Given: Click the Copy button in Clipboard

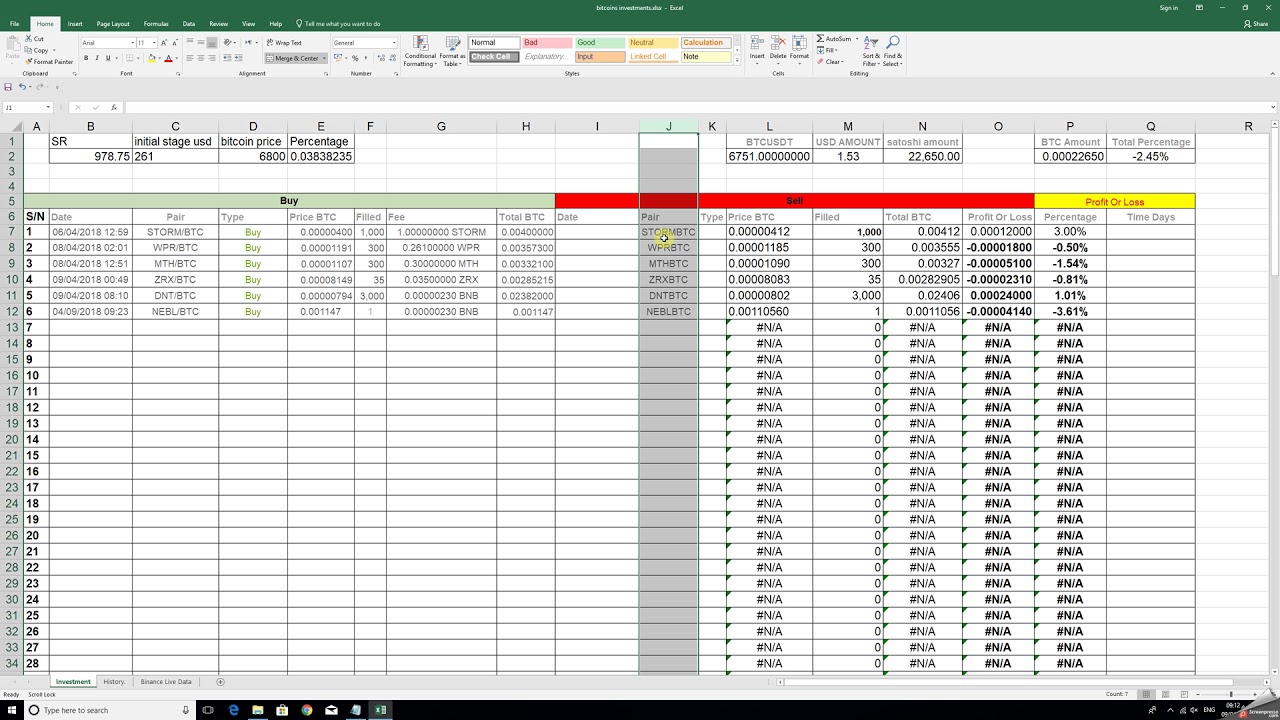Looking at the screenshot, I should tap(36, 50).
